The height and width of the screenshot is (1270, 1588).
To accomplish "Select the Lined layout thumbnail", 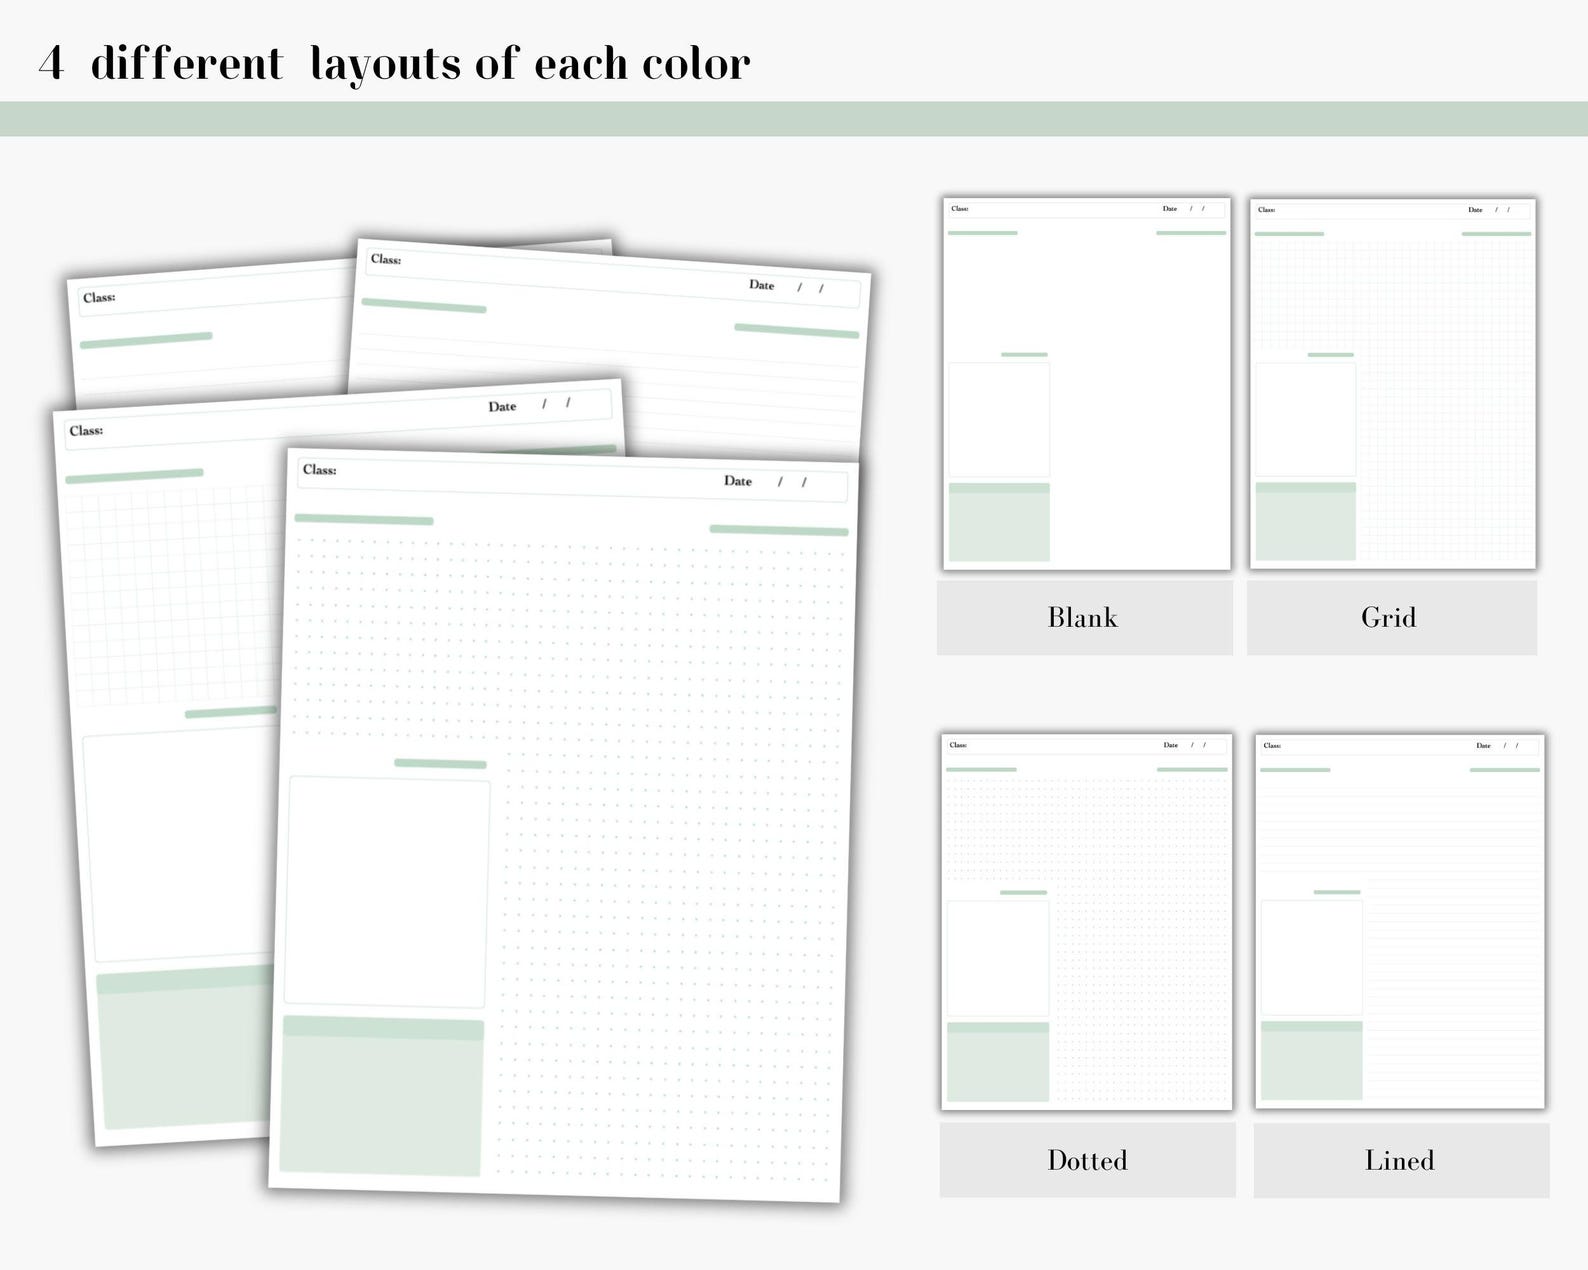I will (1400, 921).
